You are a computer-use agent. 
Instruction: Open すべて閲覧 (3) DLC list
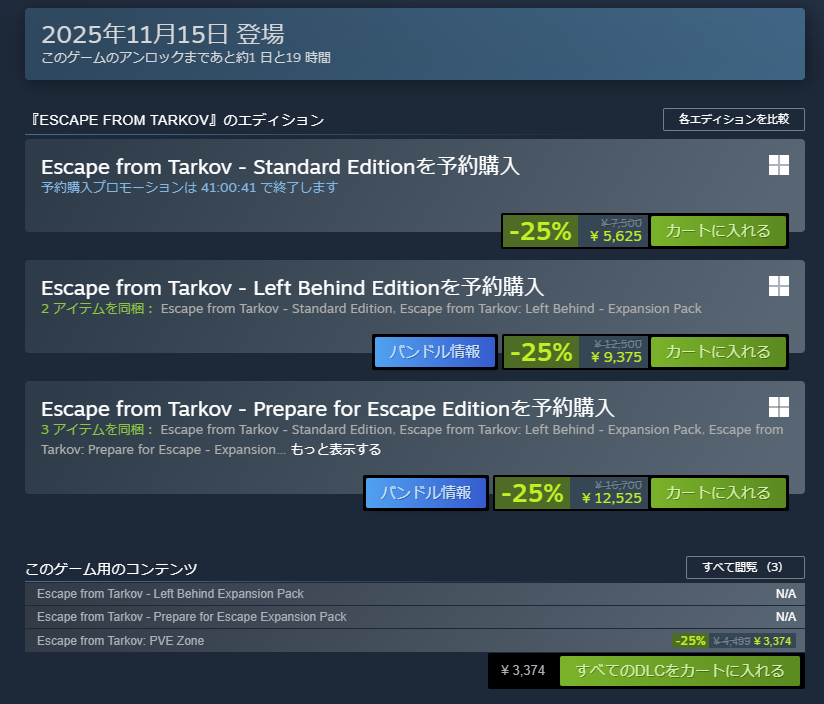pyautogui.click(x=745, y=568)
